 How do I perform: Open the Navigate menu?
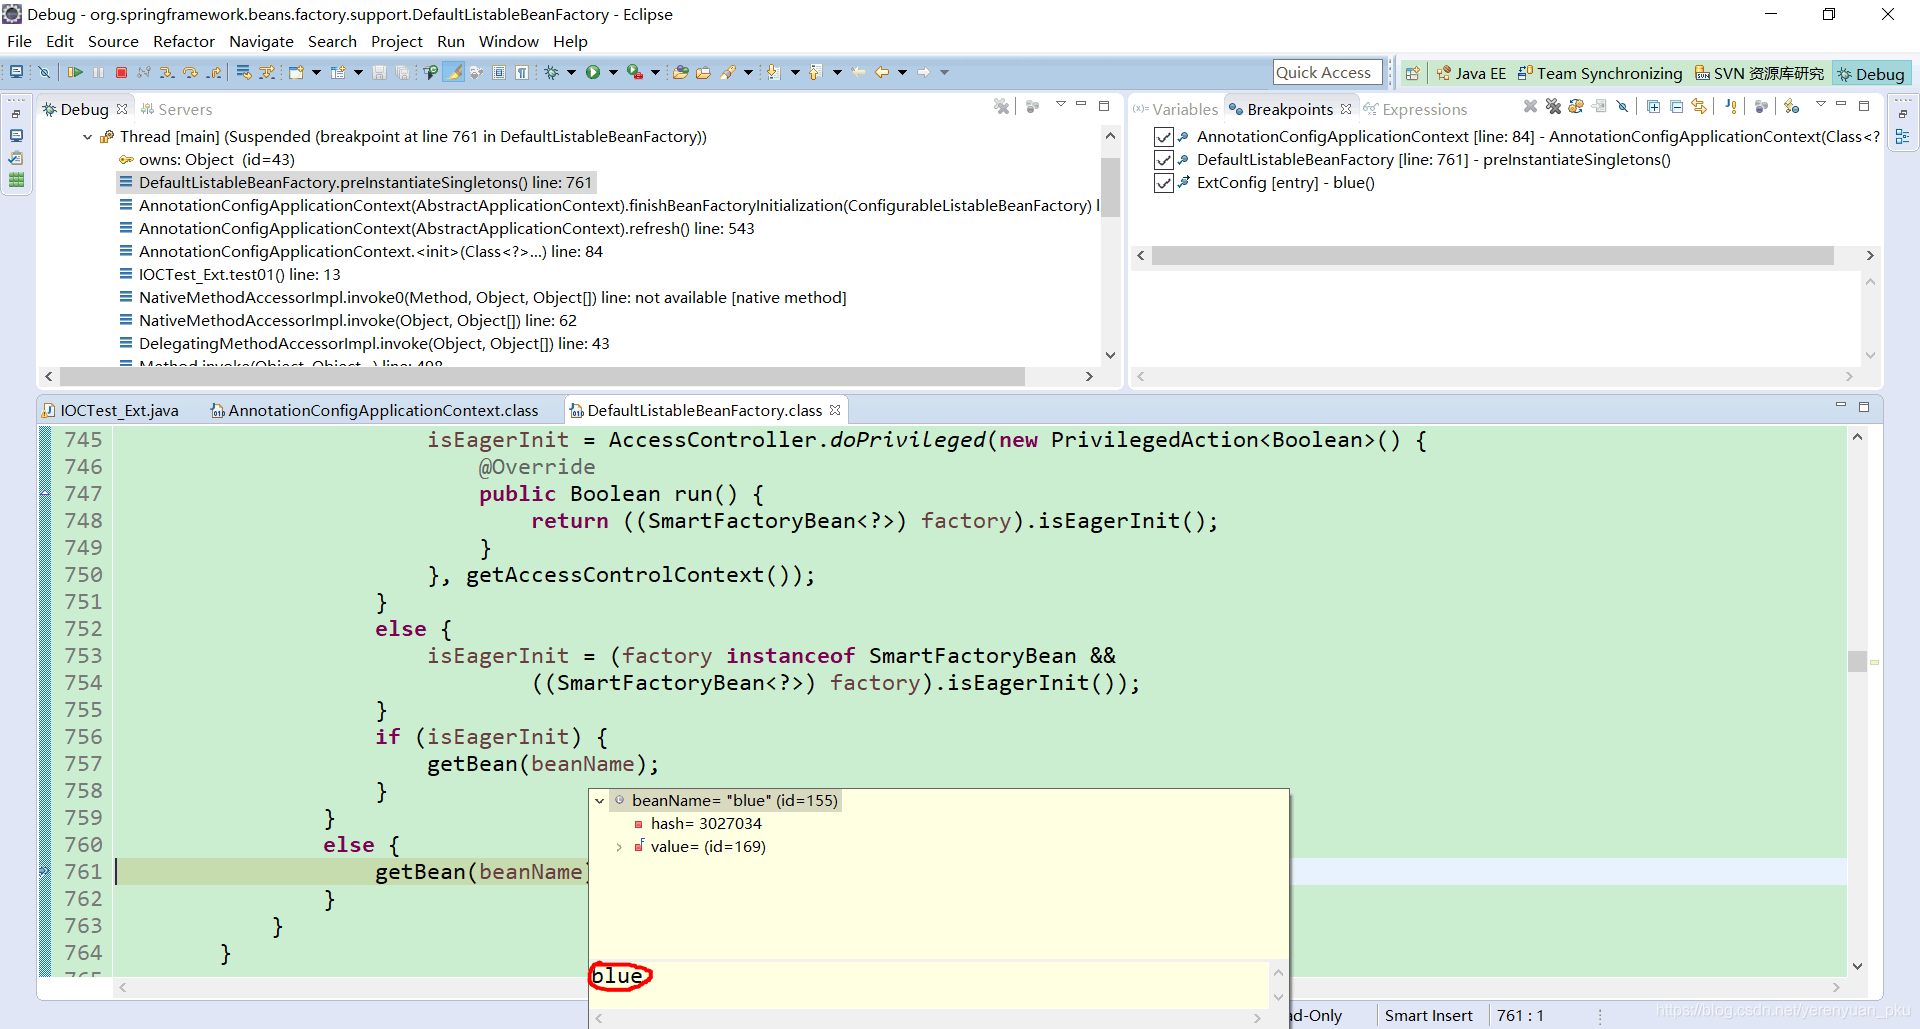point(261,41)
